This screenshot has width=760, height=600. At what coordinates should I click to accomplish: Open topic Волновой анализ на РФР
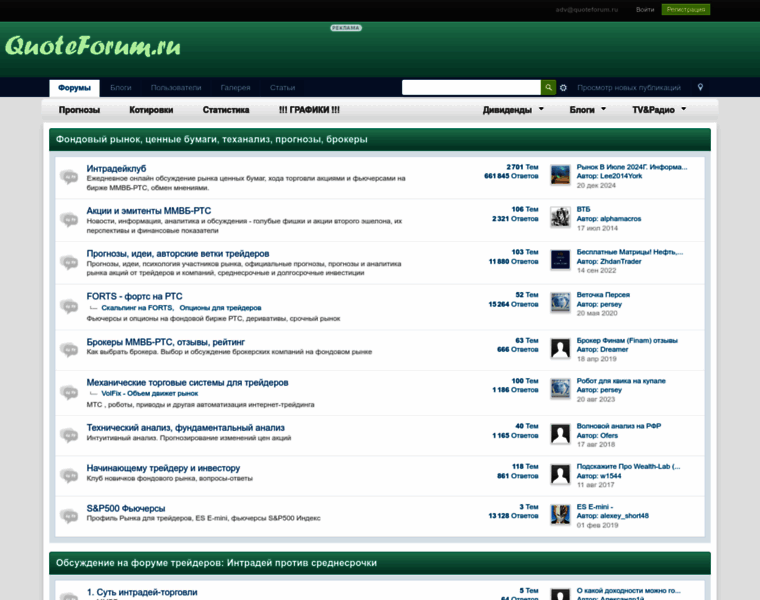(x=619, y=426)
